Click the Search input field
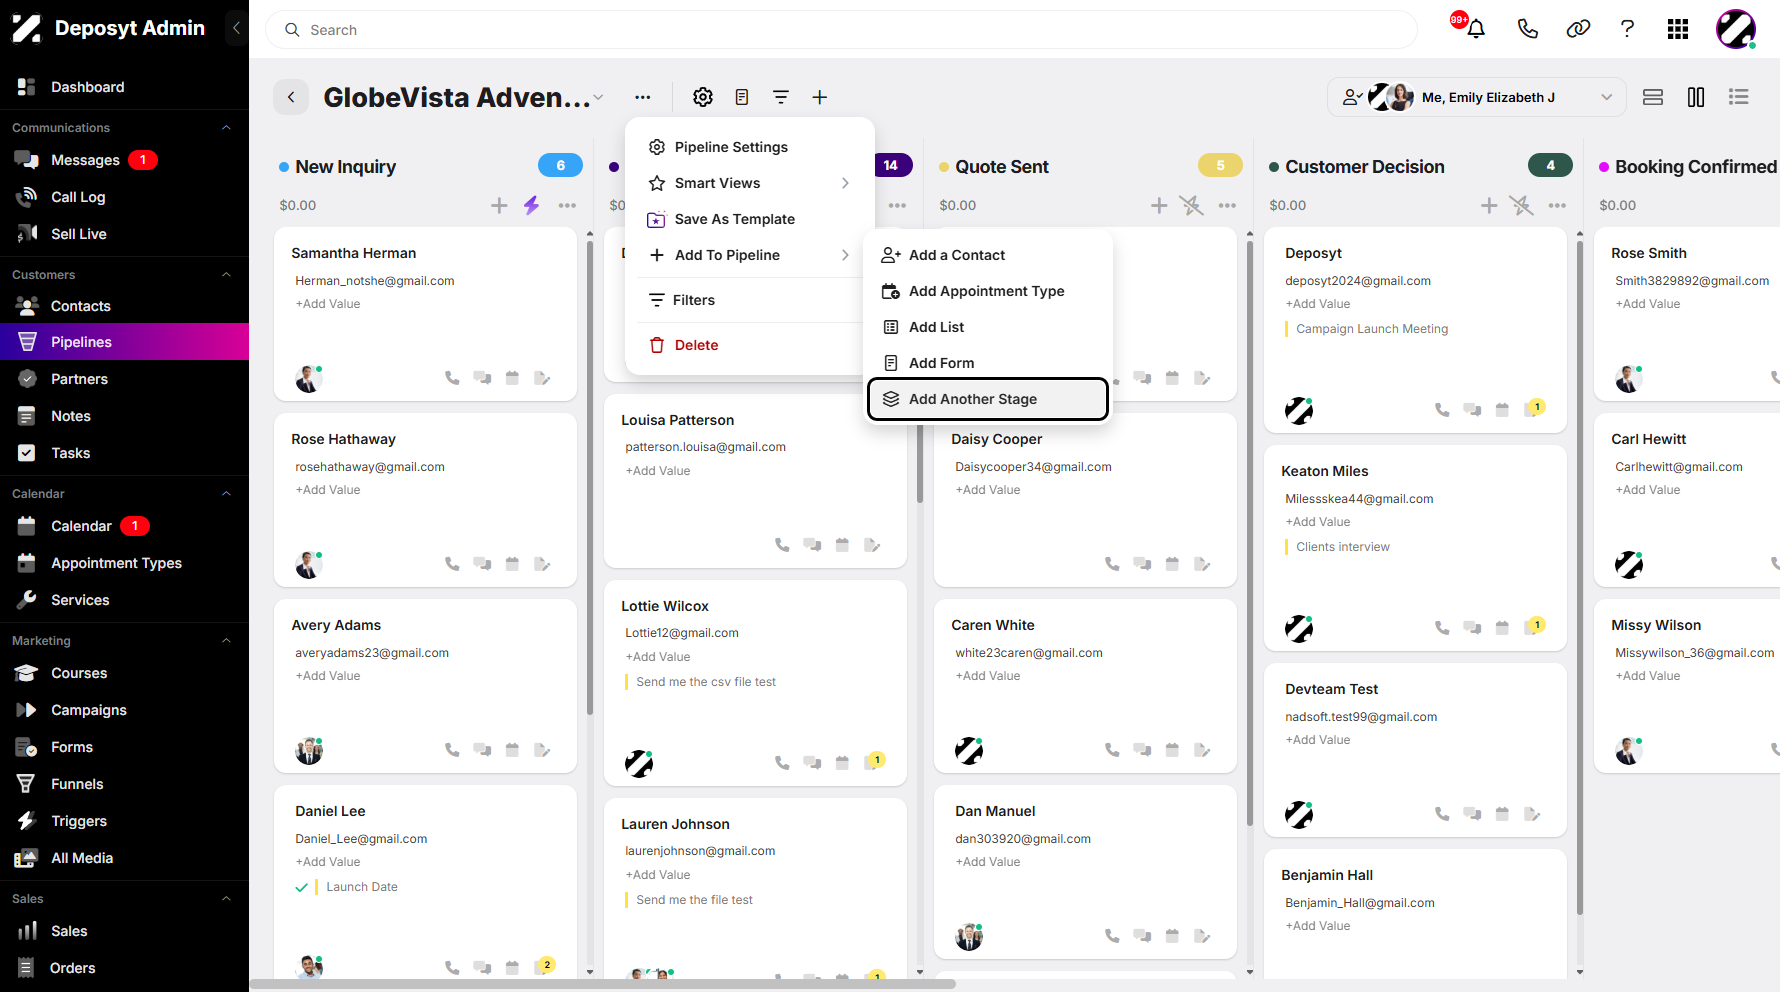 (x=841, y=30)
